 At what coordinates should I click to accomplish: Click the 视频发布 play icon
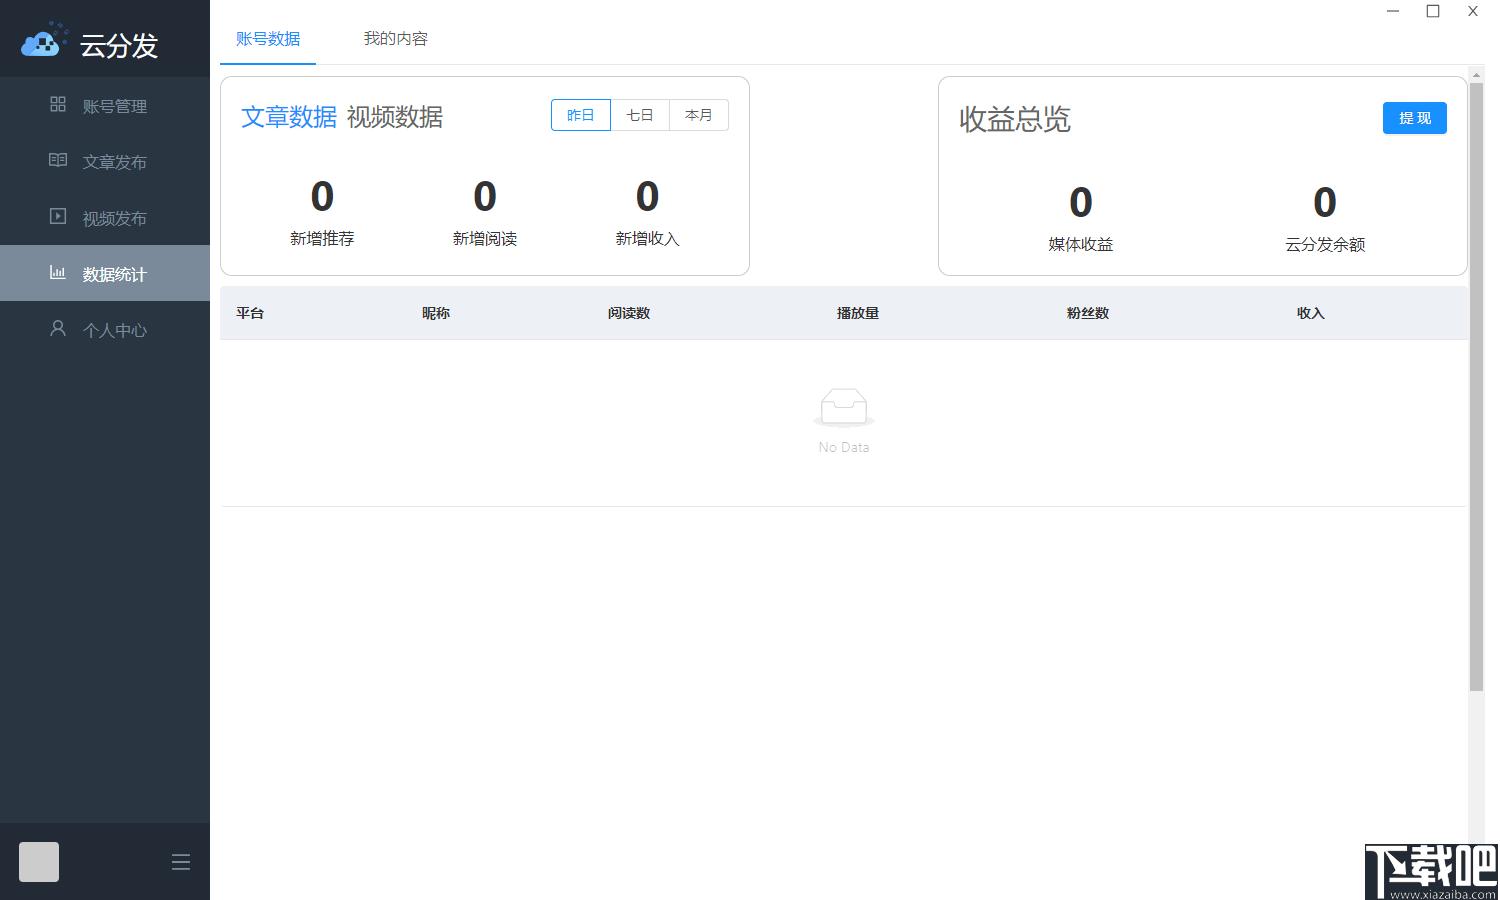coord(58,216)
